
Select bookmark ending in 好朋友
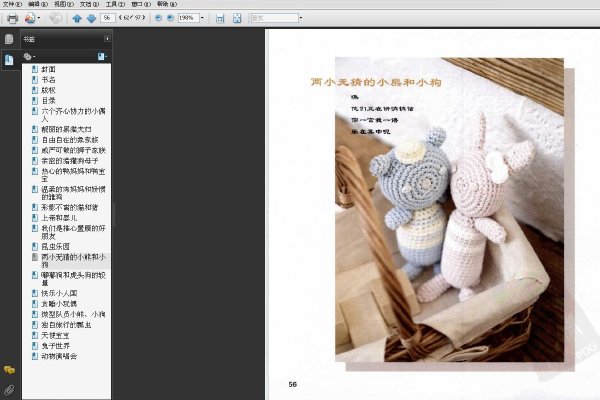point(73,232)
